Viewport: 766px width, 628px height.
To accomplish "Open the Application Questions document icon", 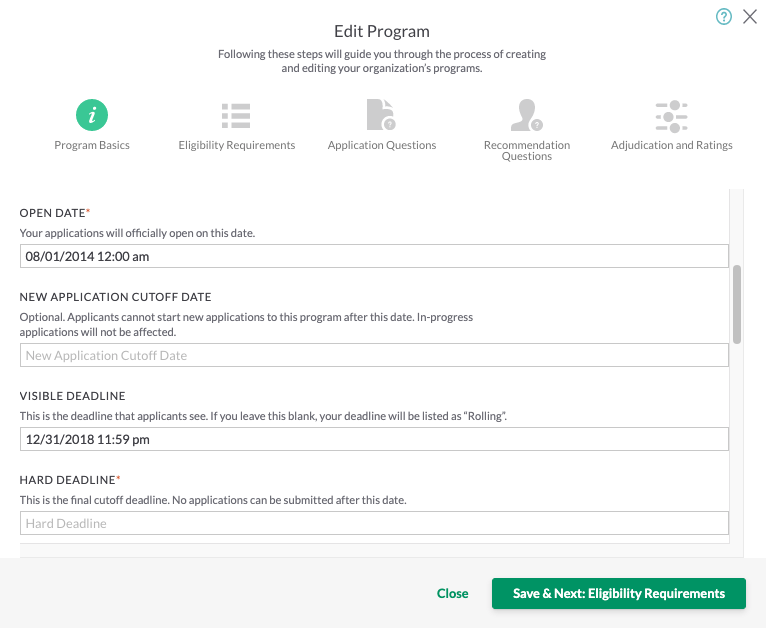I will [x=381, y=115].
